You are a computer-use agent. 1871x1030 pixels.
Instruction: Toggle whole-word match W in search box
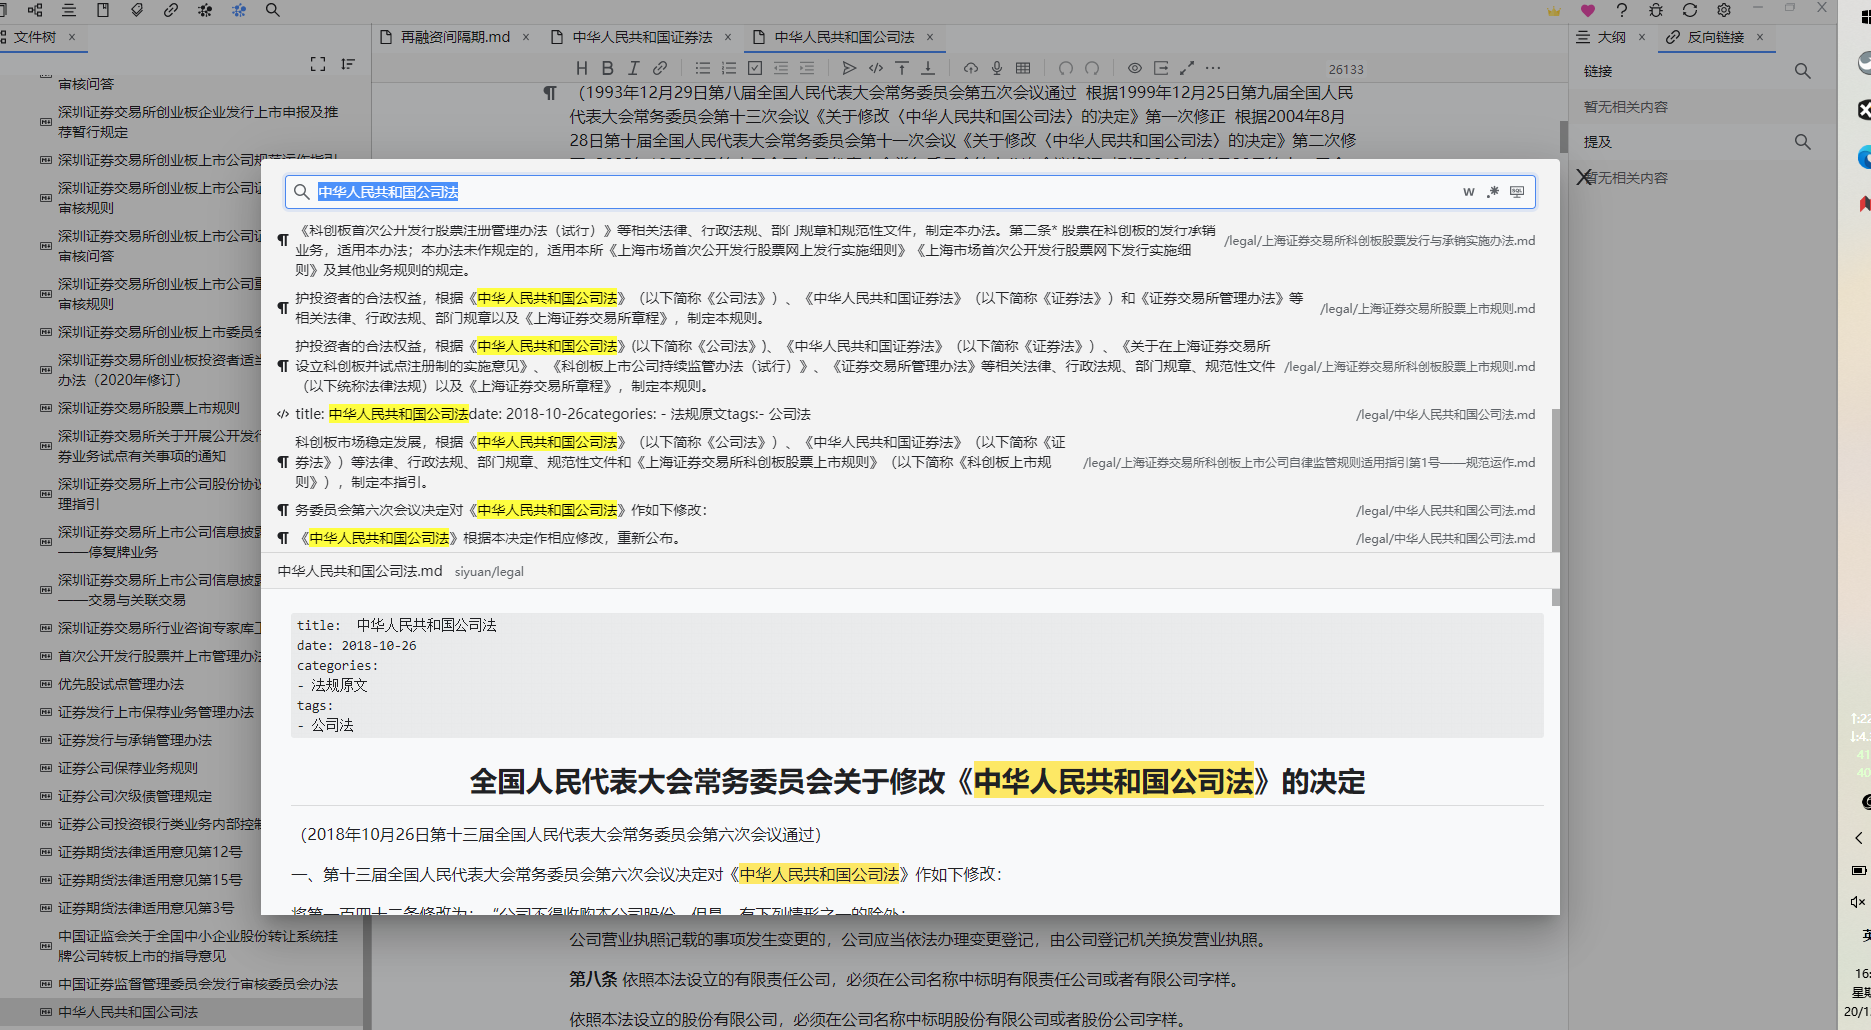(1468, 192)
